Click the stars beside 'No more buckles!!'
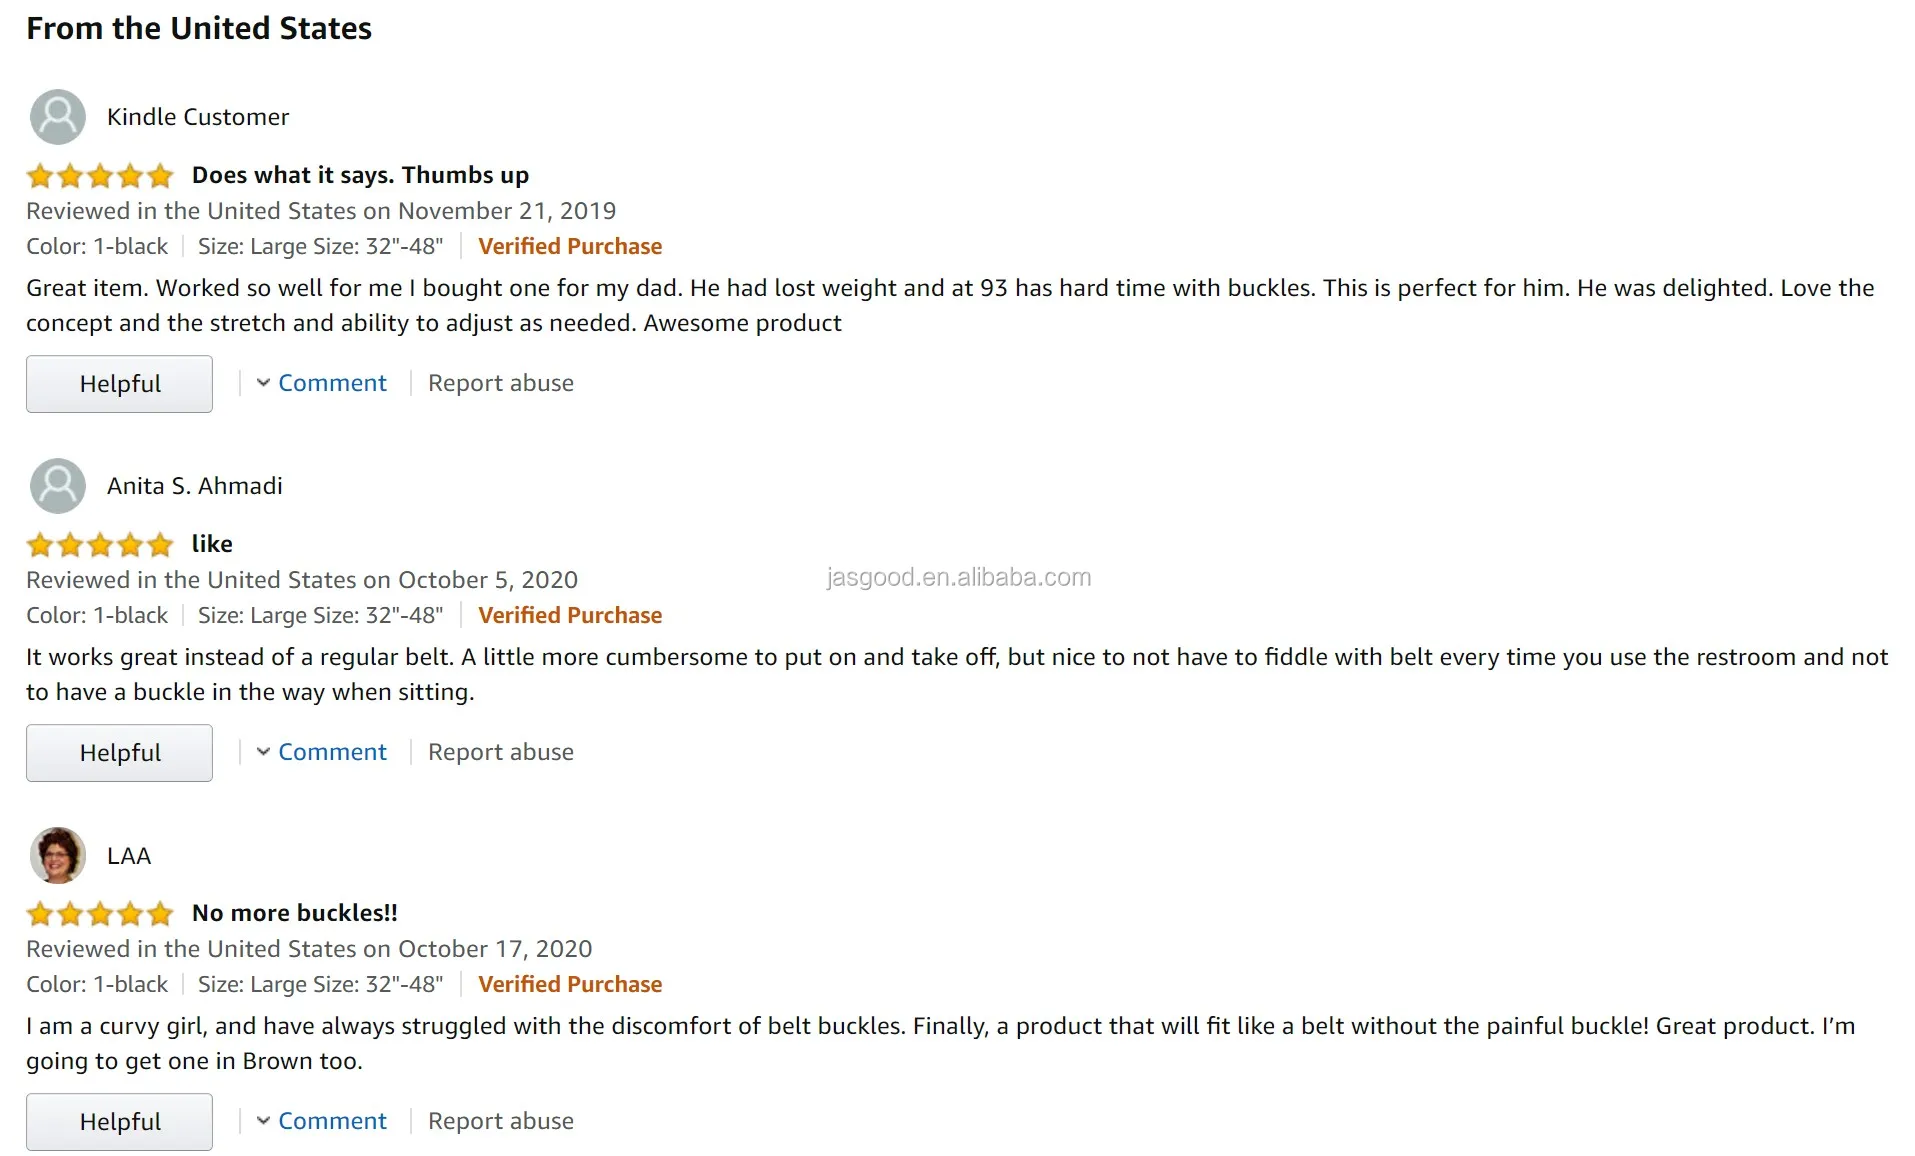This screenshot has height=1156, width=1915. [x=100, y=914]
